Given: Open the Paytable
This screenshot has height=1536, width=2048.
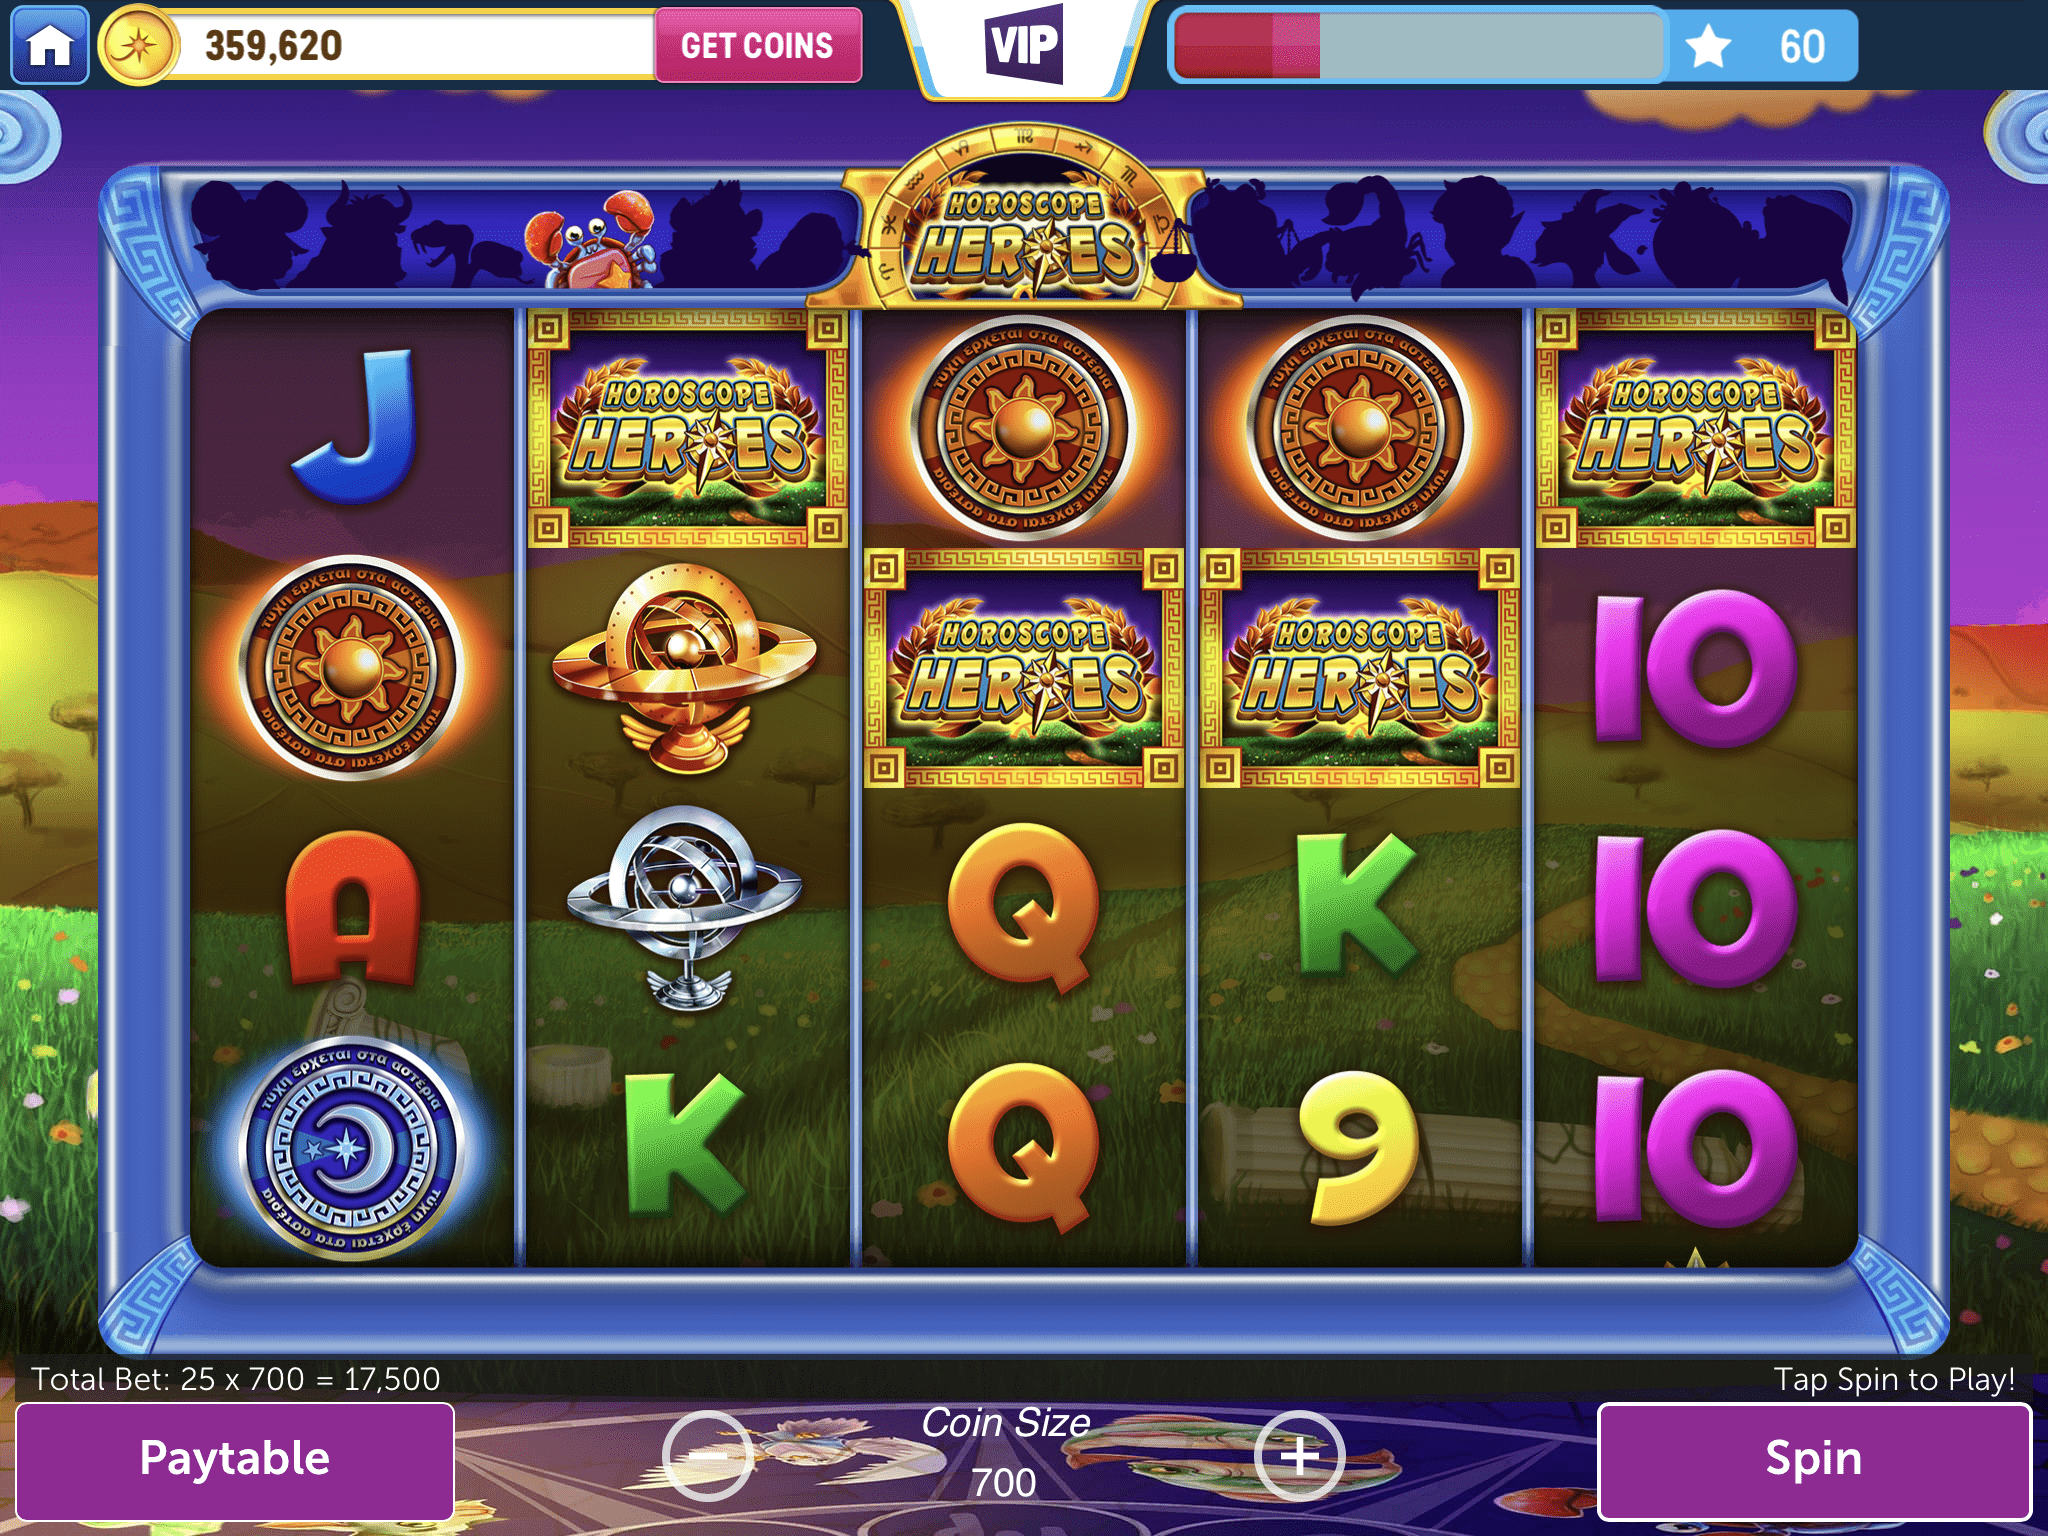Looking at the screenshot, I should [x=235, y=1460].
